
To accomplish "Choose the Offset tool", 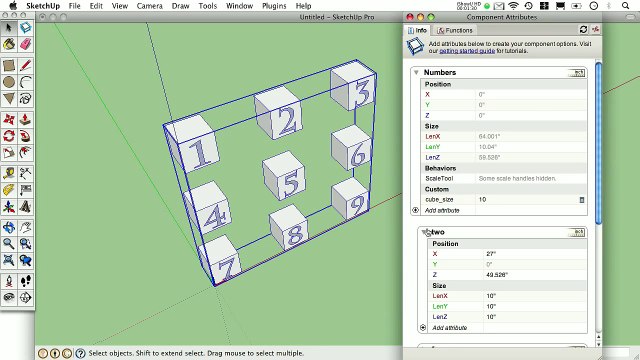I will [x=25, y=152].
